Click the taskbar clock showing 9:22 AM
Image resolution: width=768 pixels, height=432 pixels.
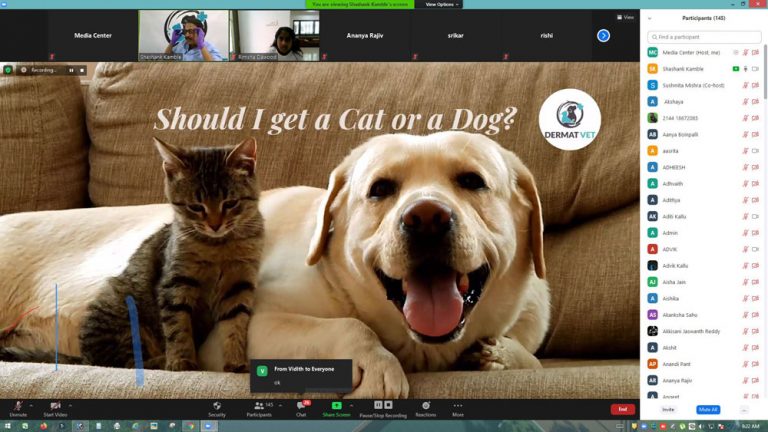[749, 427]
